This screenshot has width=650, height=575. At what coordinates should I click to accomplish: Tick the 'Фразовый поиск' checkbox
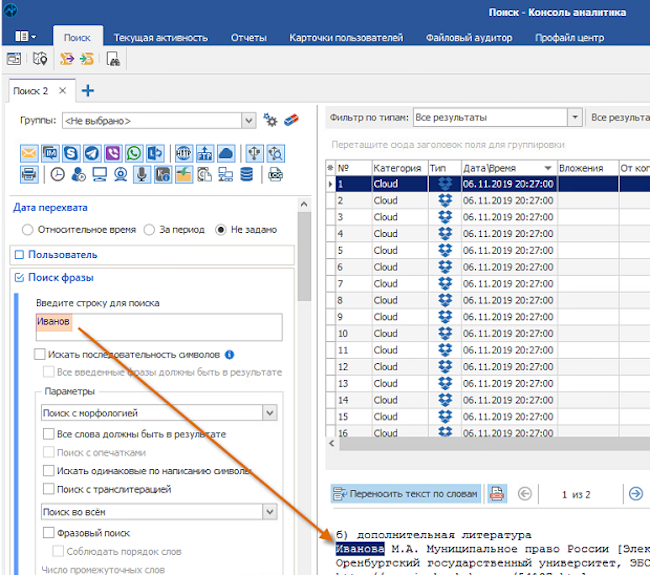click(49, 533)
